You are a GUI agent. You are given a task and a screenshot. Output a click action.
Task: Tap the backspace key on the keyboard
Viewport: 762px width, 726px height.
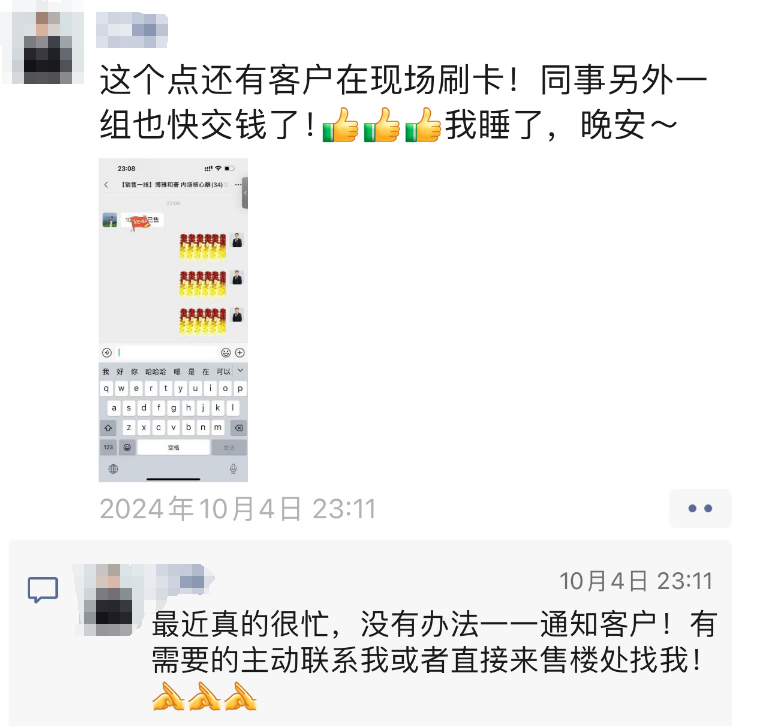(x=239, y=428)
